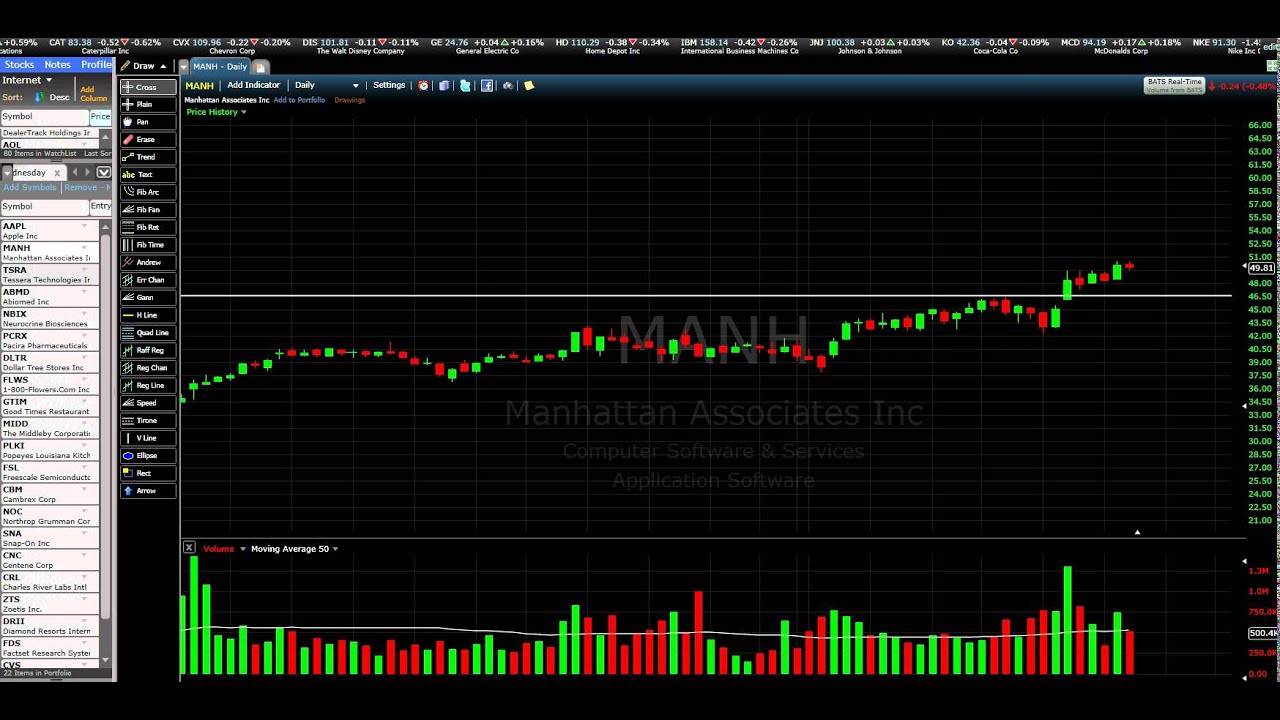Select the Trend line tool
This screenshot has width=1280, height=720.
point(148,157)
